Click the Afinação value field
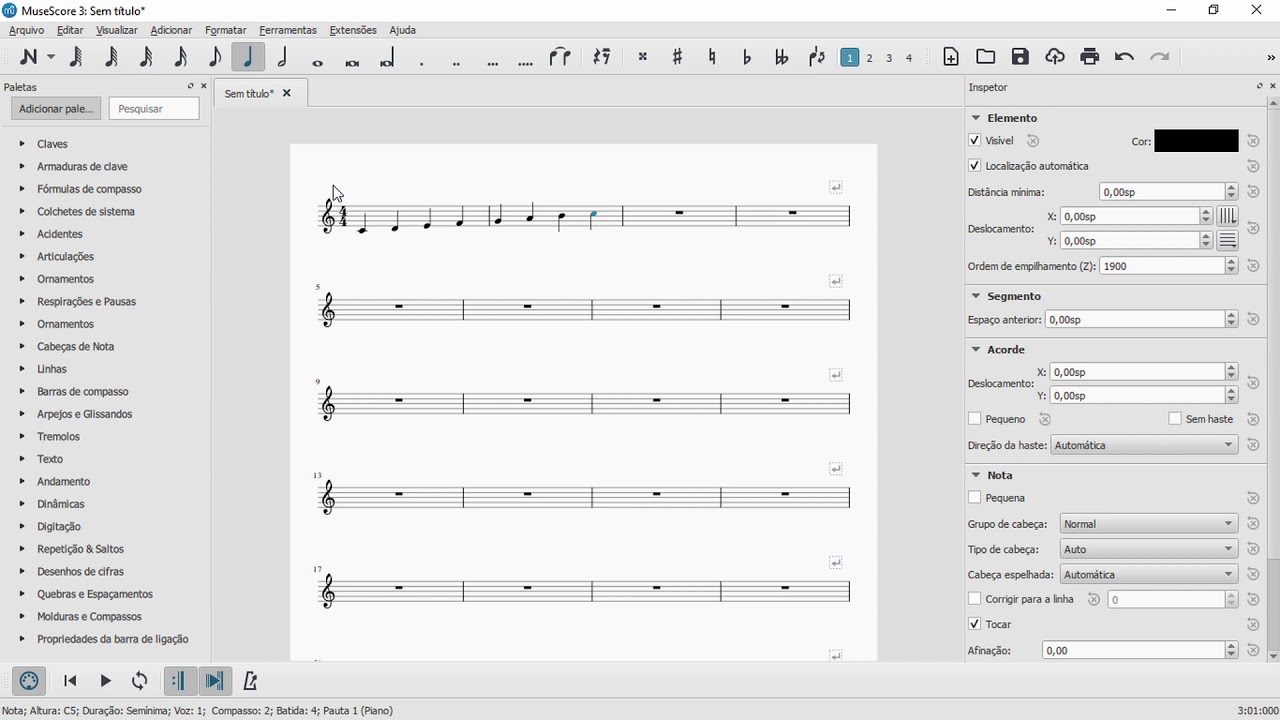 point(1133,650)
